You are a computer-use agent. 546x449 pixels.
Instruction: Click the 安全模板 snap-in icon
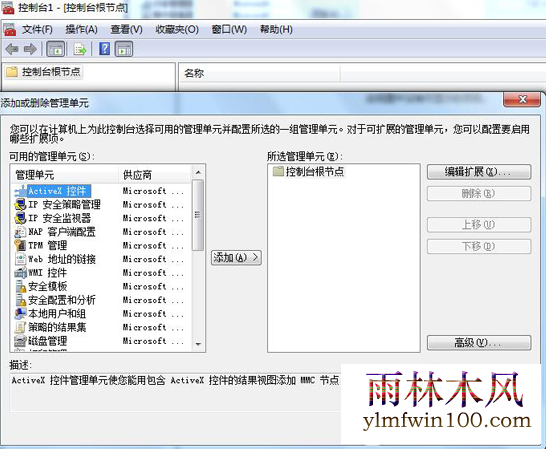21,286
